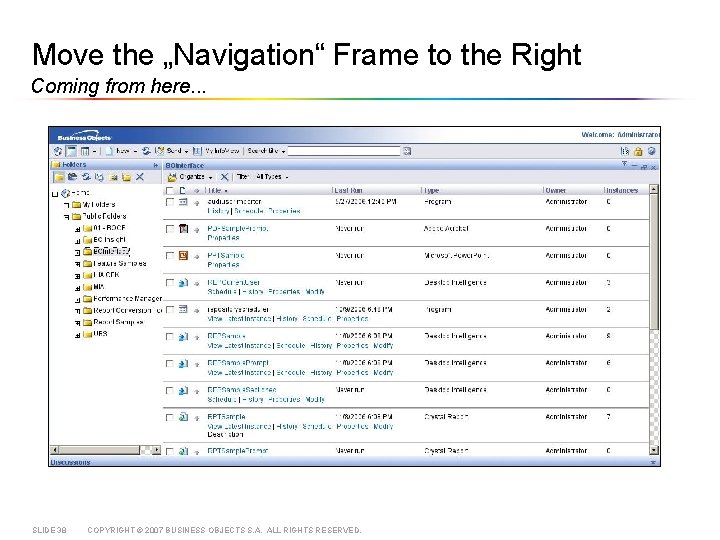720x540 pixels.
Task: Toggle the navigation panel toolbar icon
Action: [71, 151]
